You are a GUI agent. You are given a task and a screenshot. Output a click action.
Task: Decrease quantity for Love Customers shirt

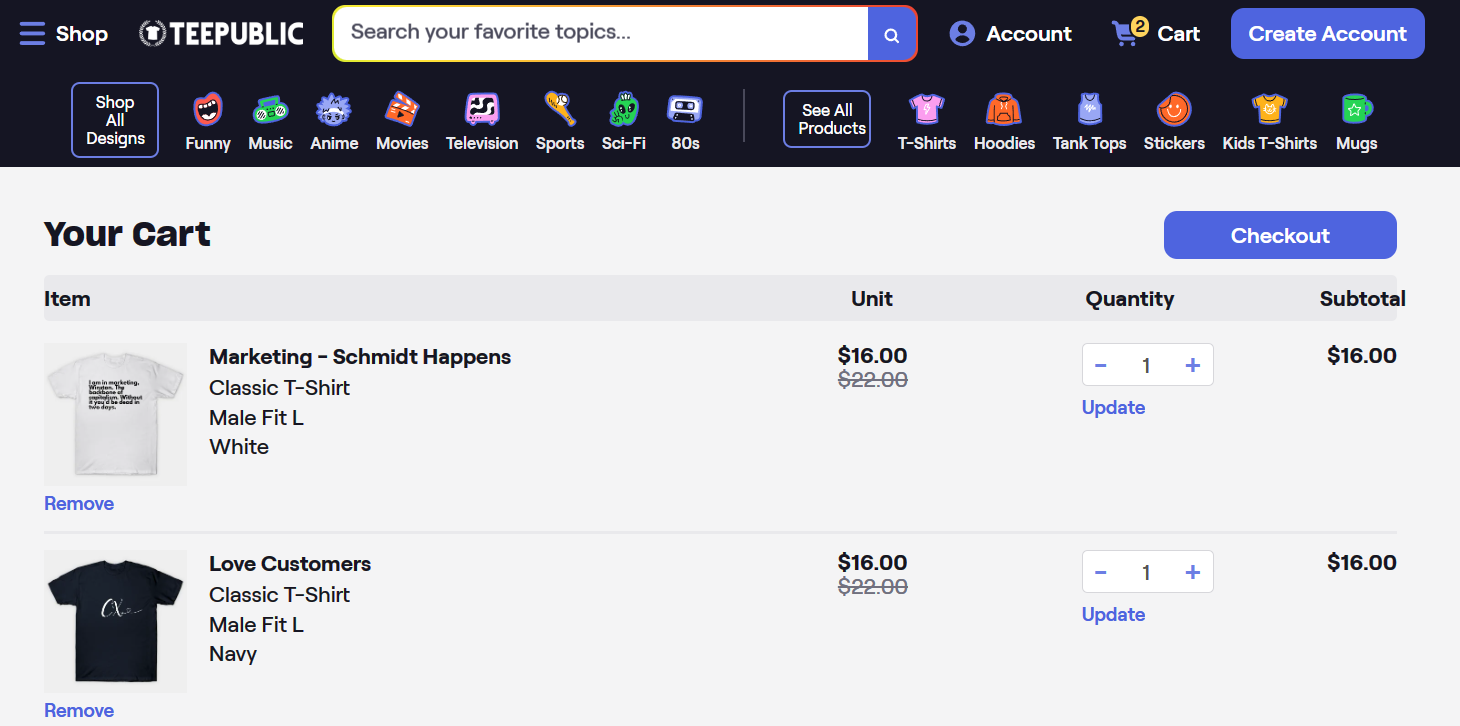point(1101,572)
